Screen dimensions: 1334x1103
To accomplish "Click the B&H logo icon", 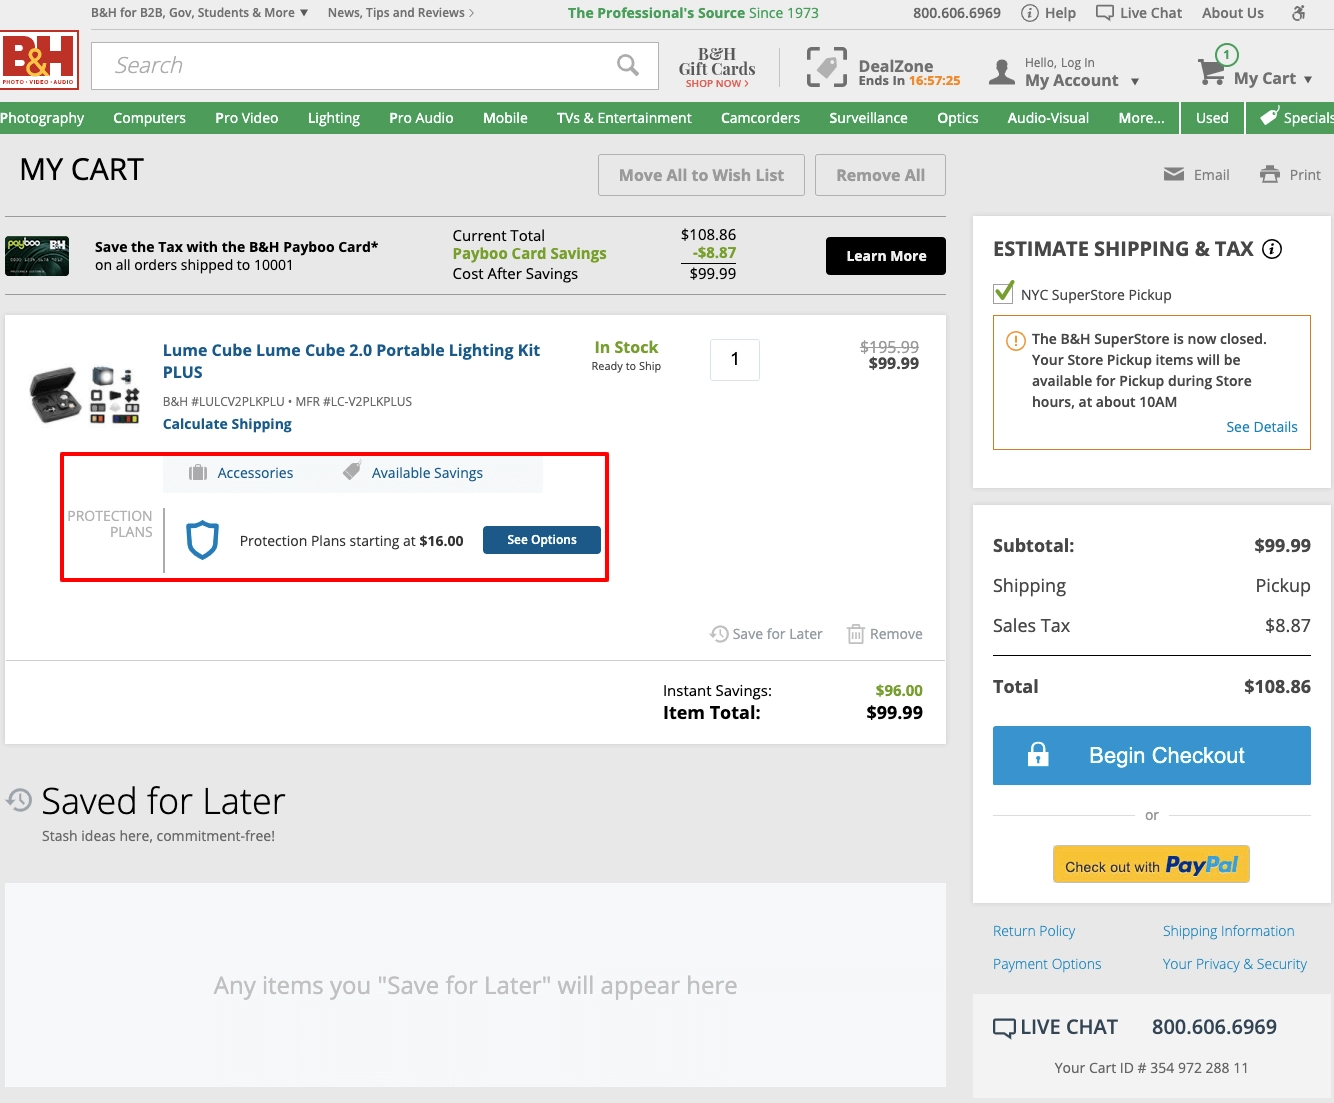I will (x=40, y=61).
